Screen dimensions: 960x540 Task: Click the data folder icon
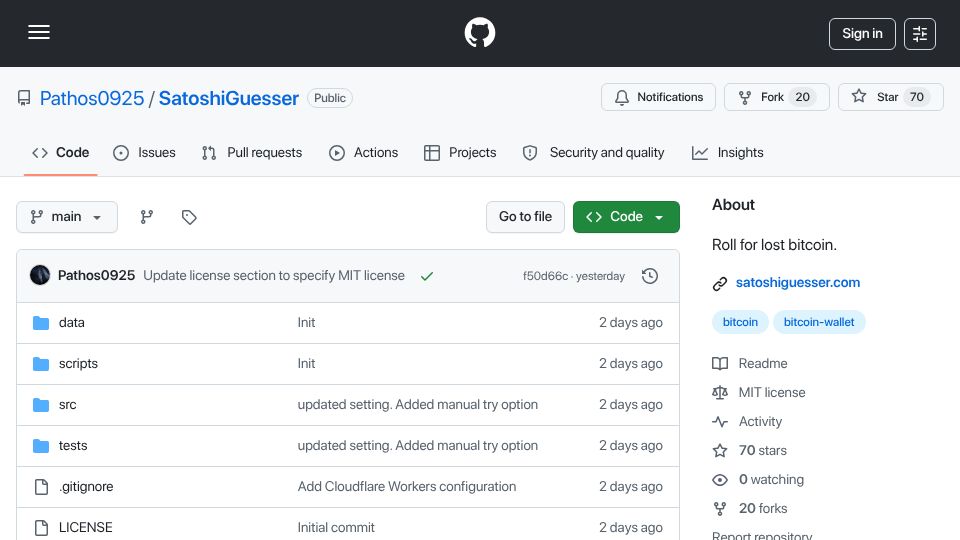pyautogui.click(x=41, y=323)
